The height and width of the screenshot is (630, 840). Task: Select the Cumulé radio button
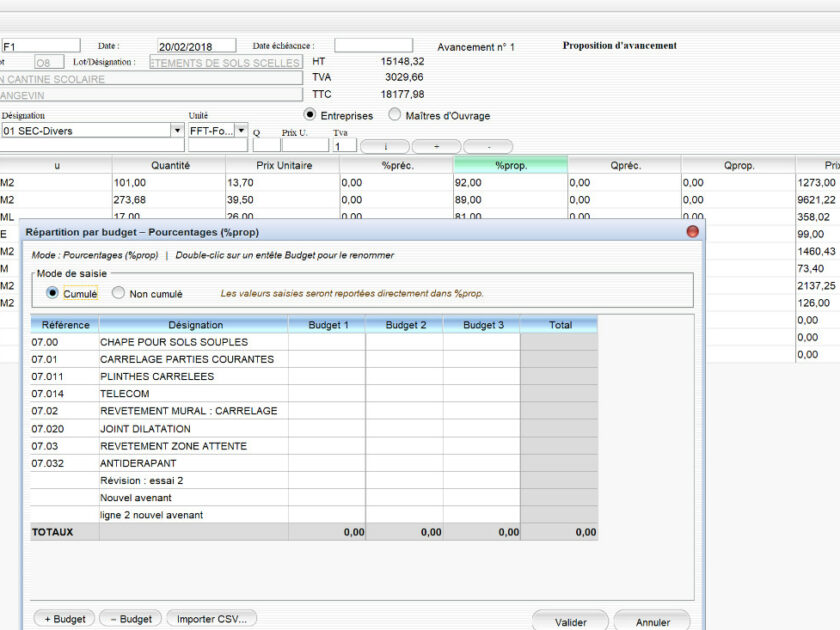click(52, 293)
